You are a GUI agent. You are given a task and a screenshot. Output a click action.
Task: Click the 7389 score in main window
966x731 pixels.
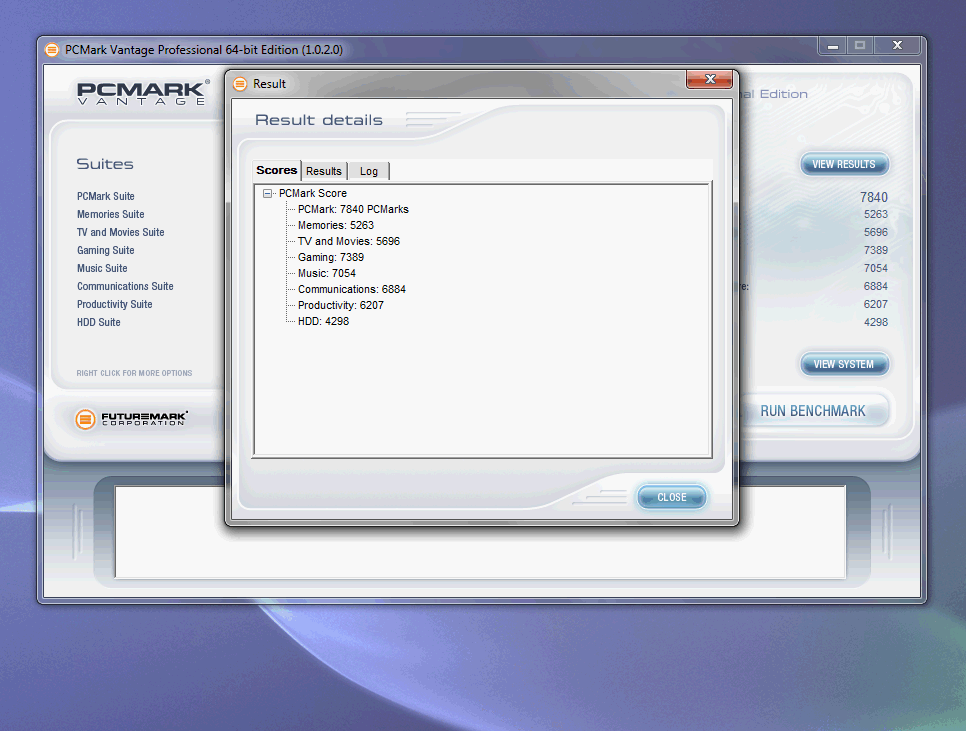coord(875,250)
